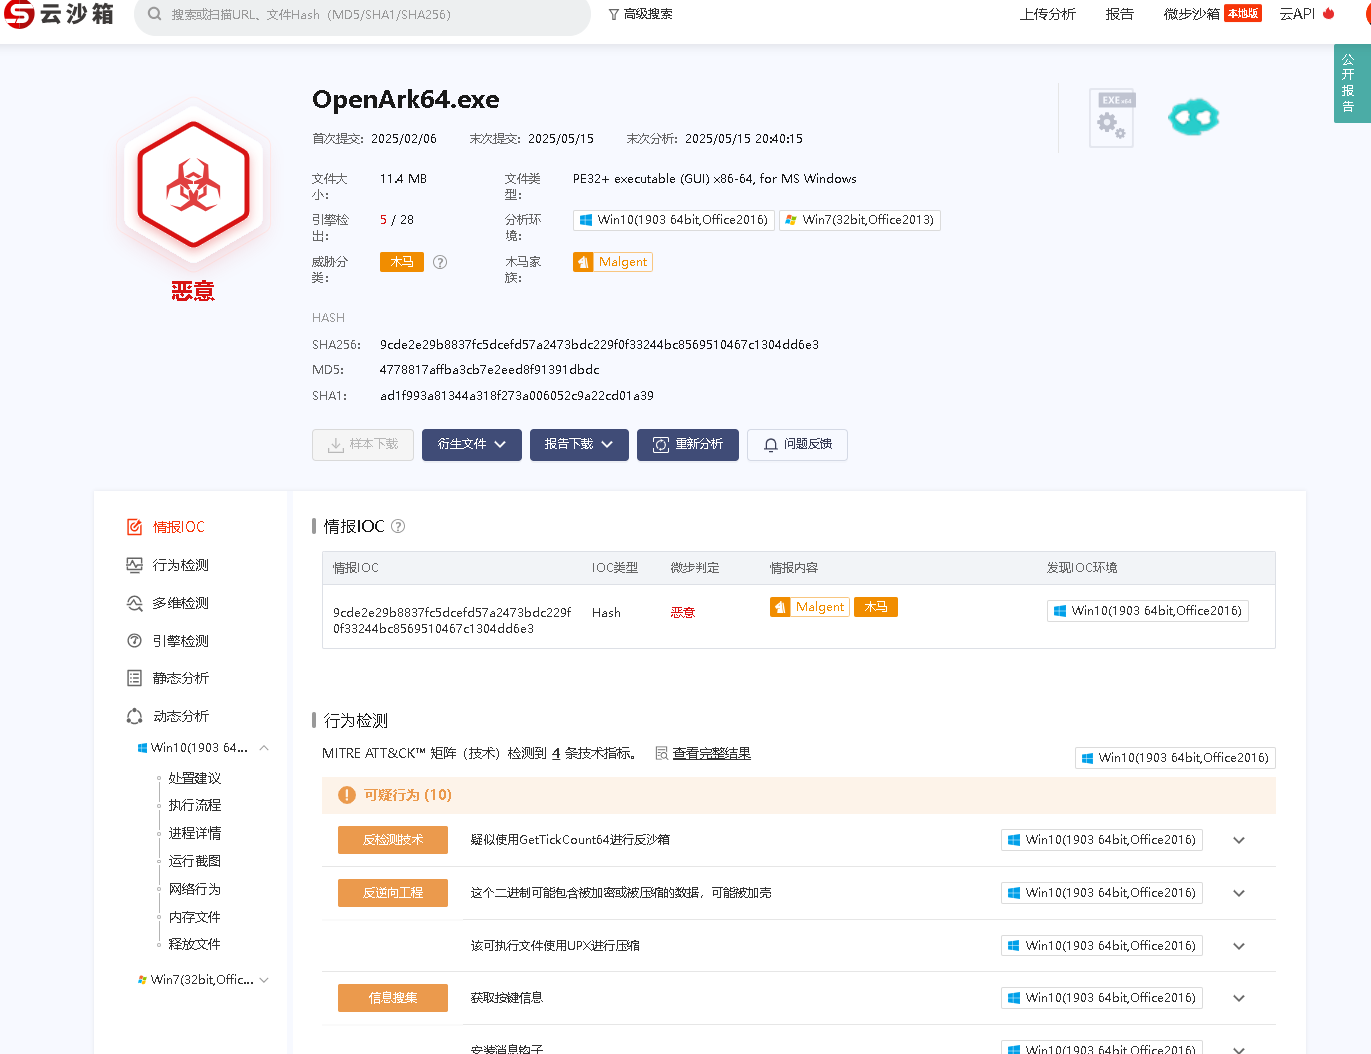Select 动态分析 in sidebar
The image size is (1371, 1054).
tap(180, 716)
